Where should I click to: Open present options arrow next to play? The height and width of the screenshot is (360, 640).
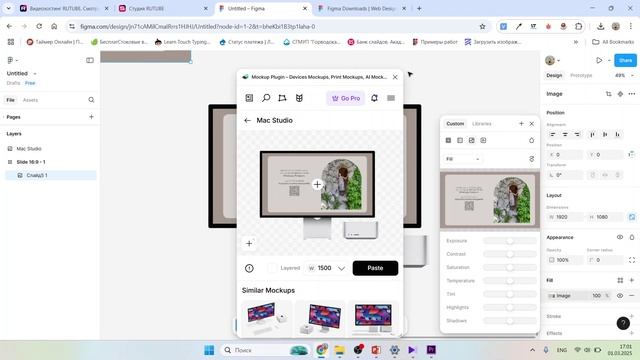tap(609, 60)
